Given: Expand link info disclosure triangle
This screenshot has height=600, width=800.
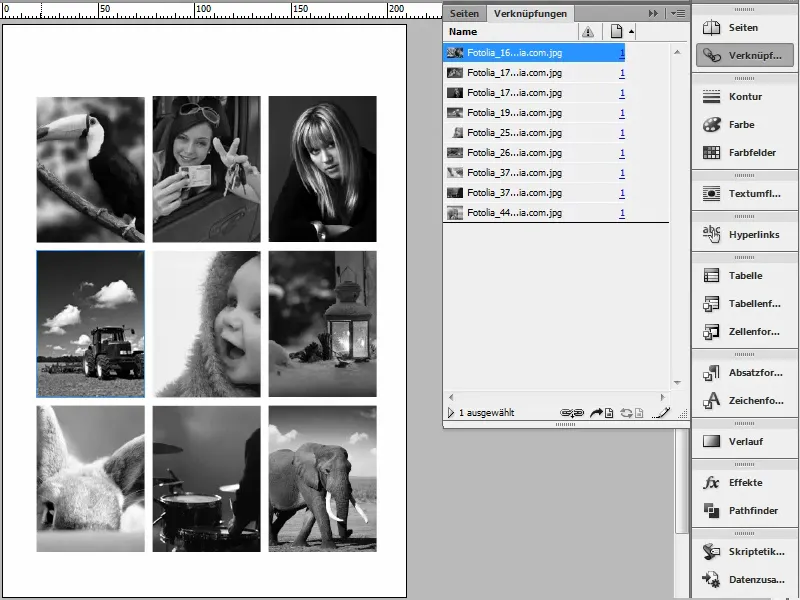Looking at the screenshot, I should [x=451, y=413].
